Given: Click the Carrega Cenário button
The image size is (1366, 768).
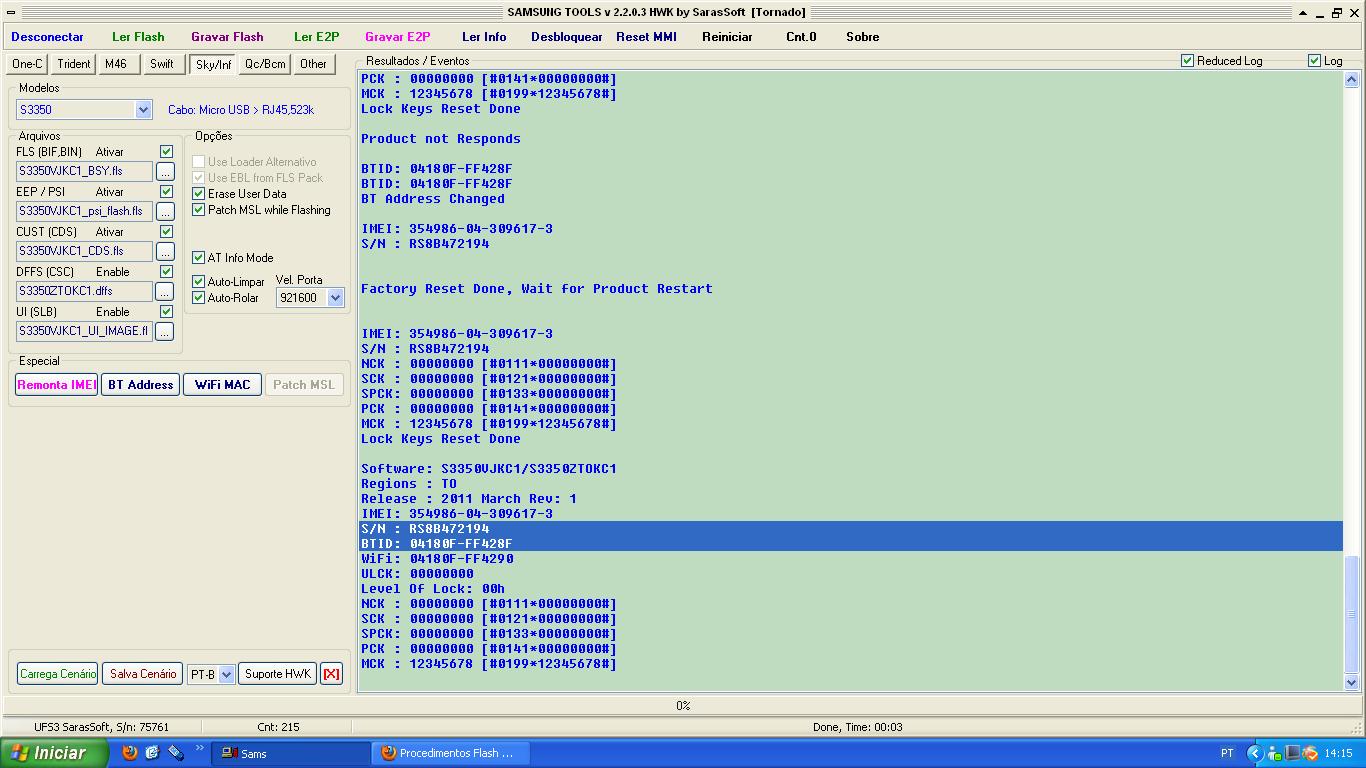Looking at the screenshot, I should point(58,674).
